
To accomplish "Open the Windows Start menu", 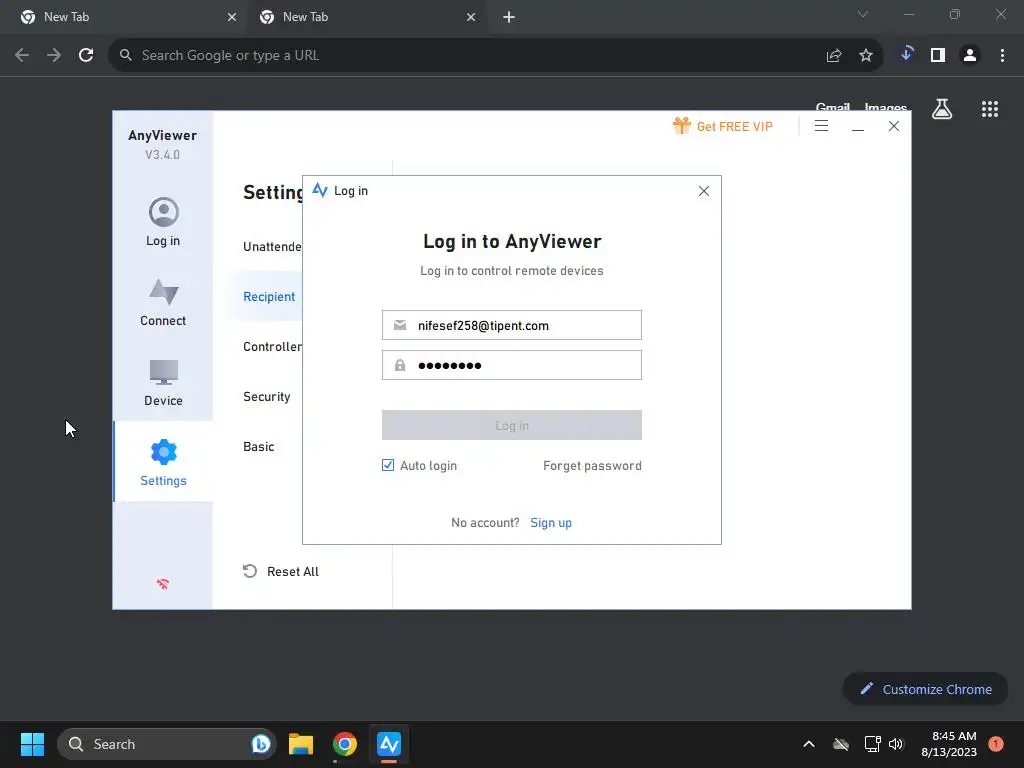I will pos(32,744).
